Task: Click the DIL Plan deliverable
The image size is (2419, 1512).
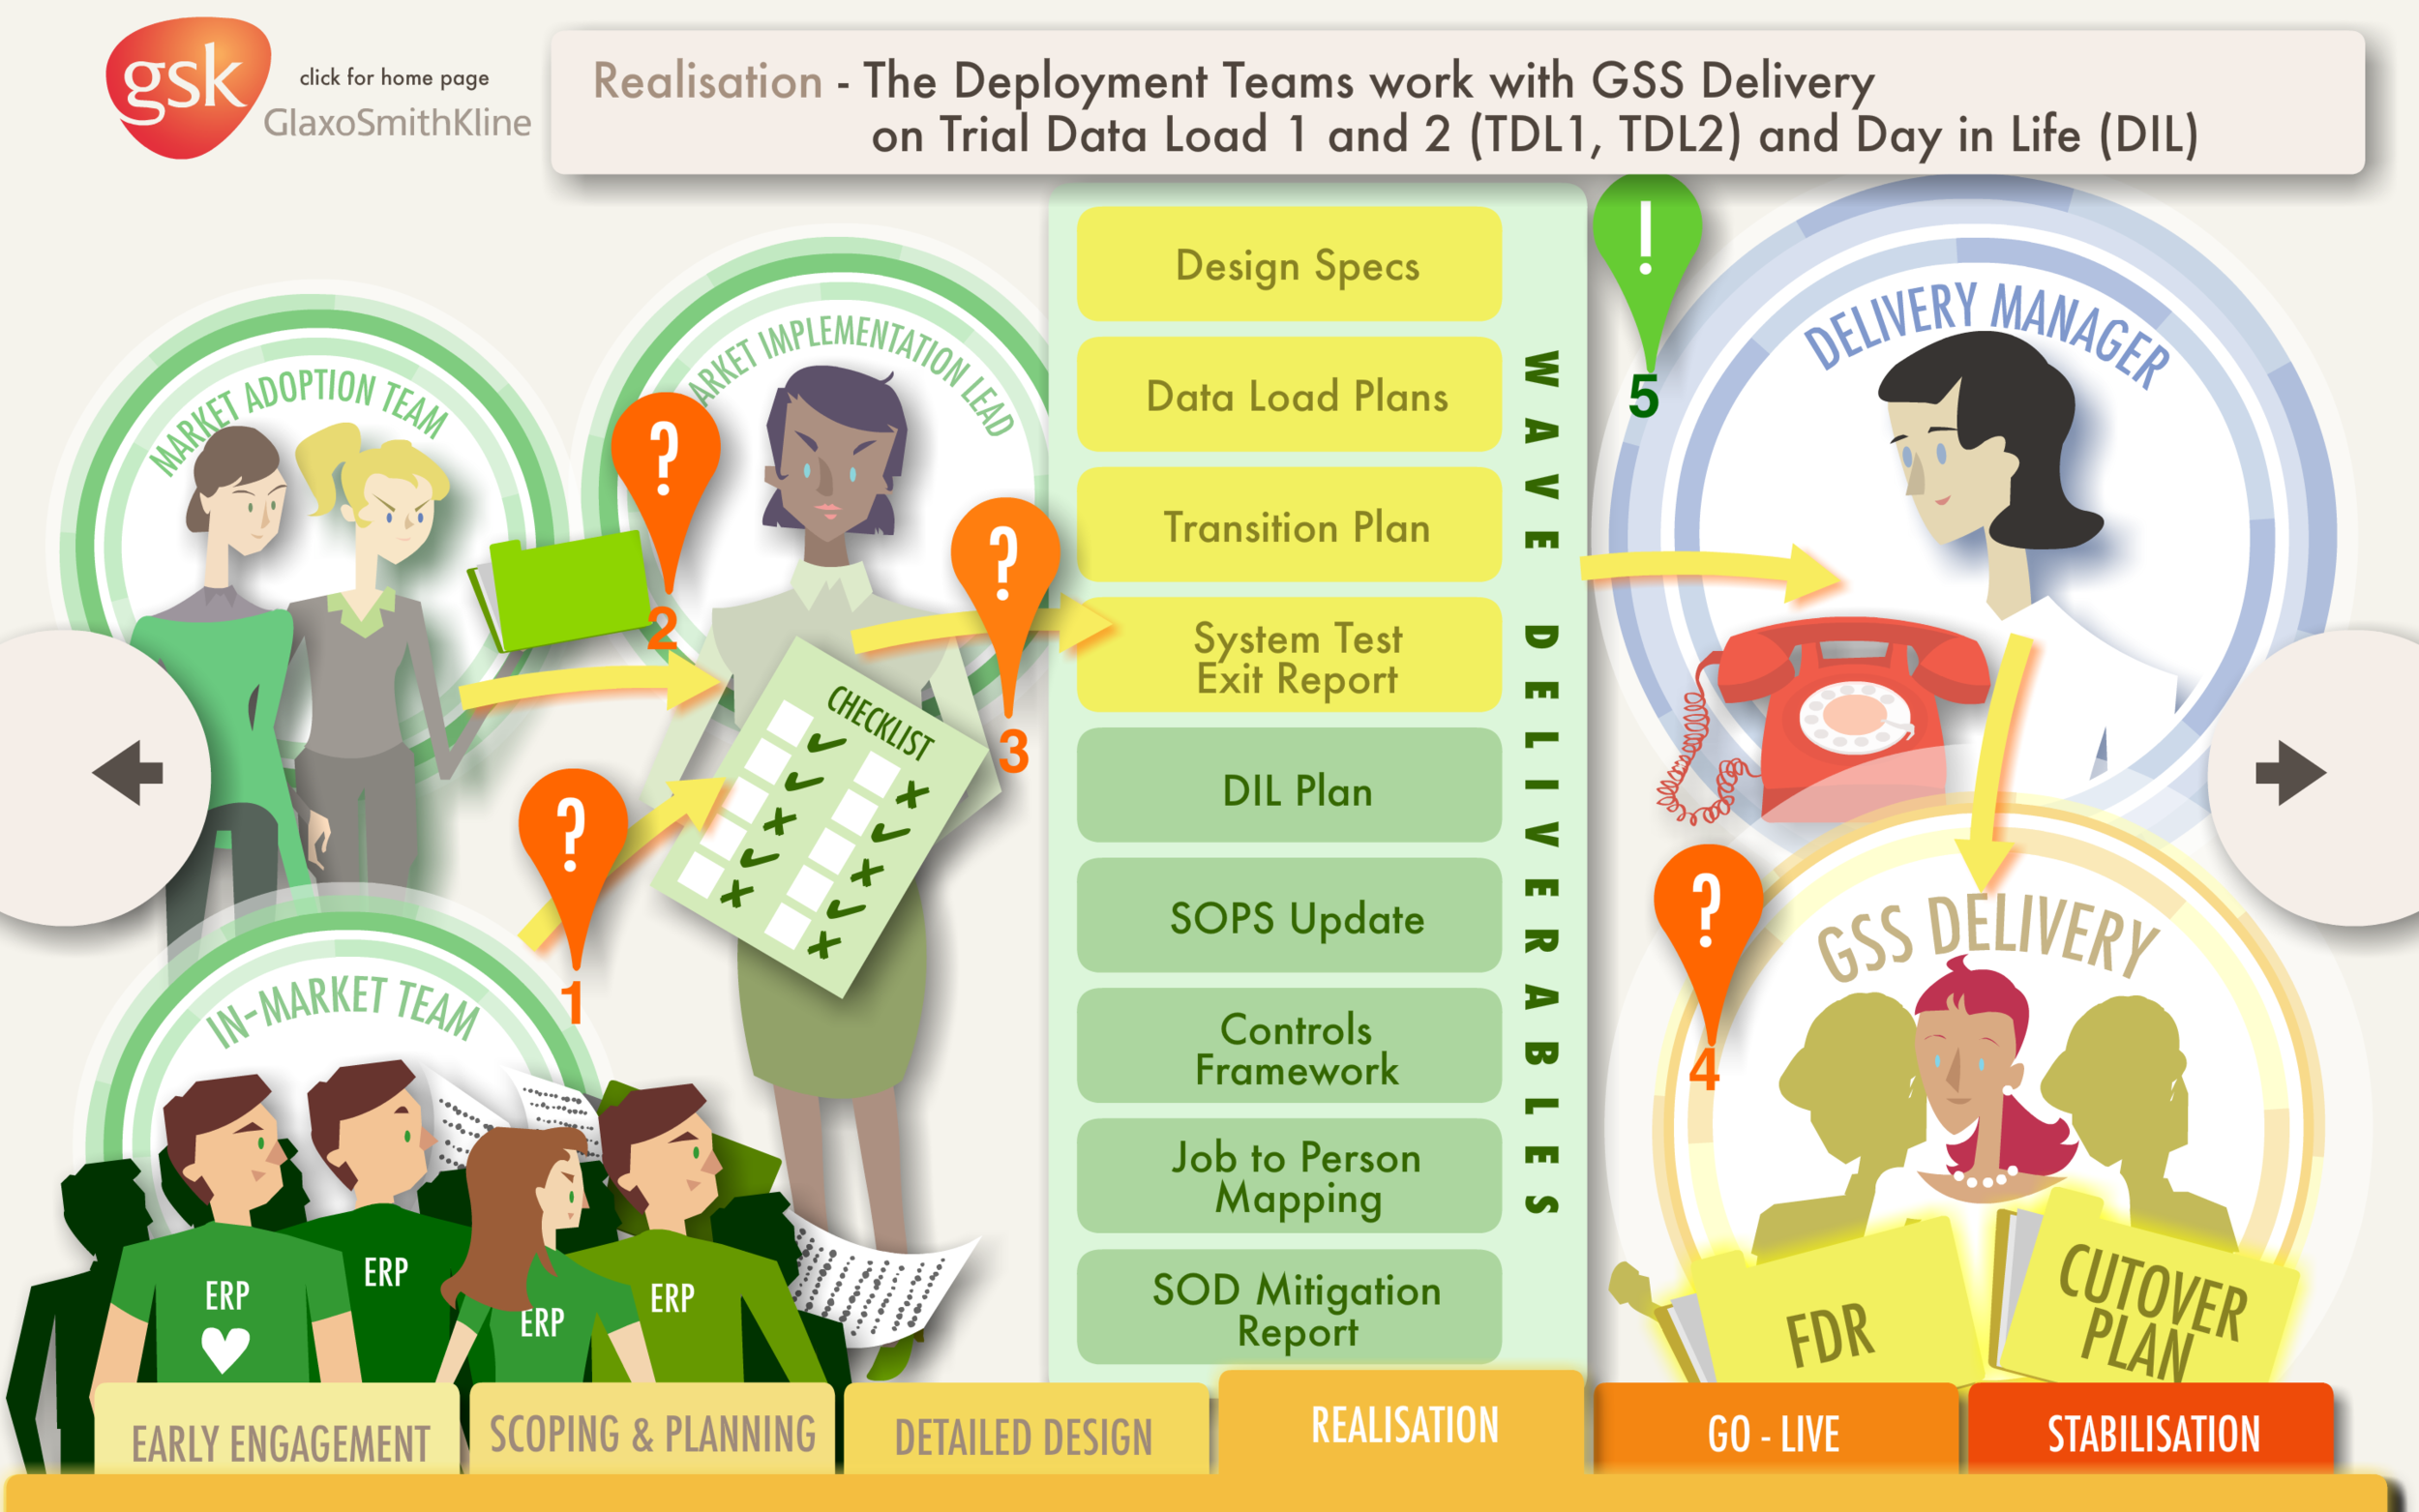Action: point(1290,788)
